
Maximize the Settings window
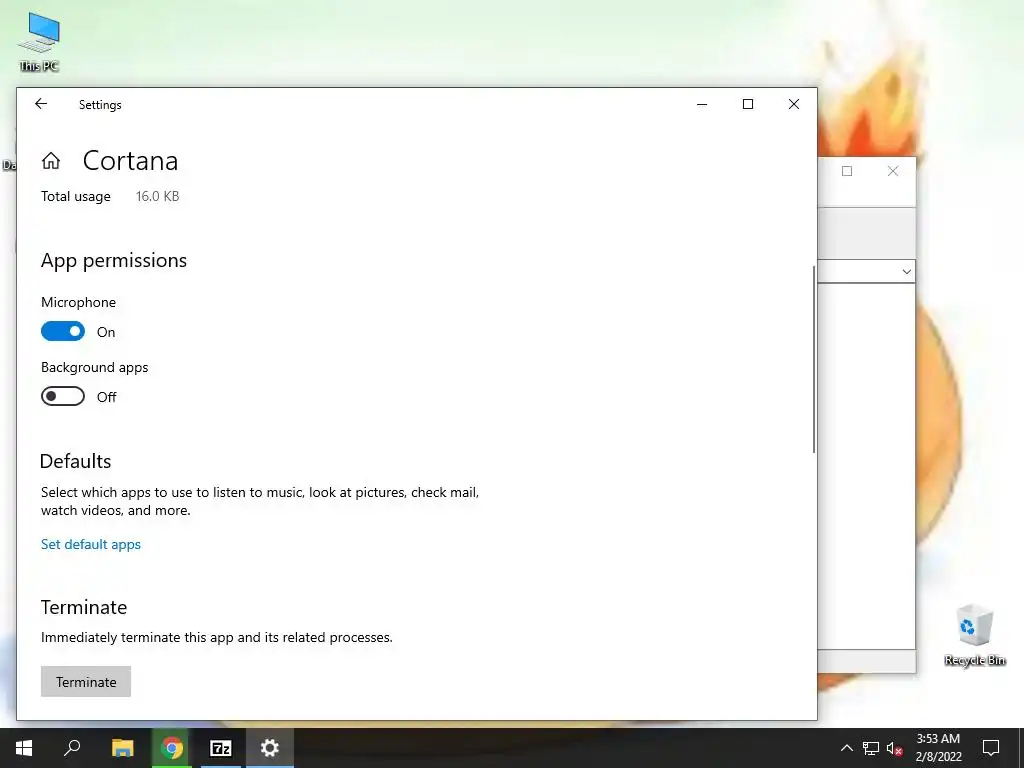748,104
